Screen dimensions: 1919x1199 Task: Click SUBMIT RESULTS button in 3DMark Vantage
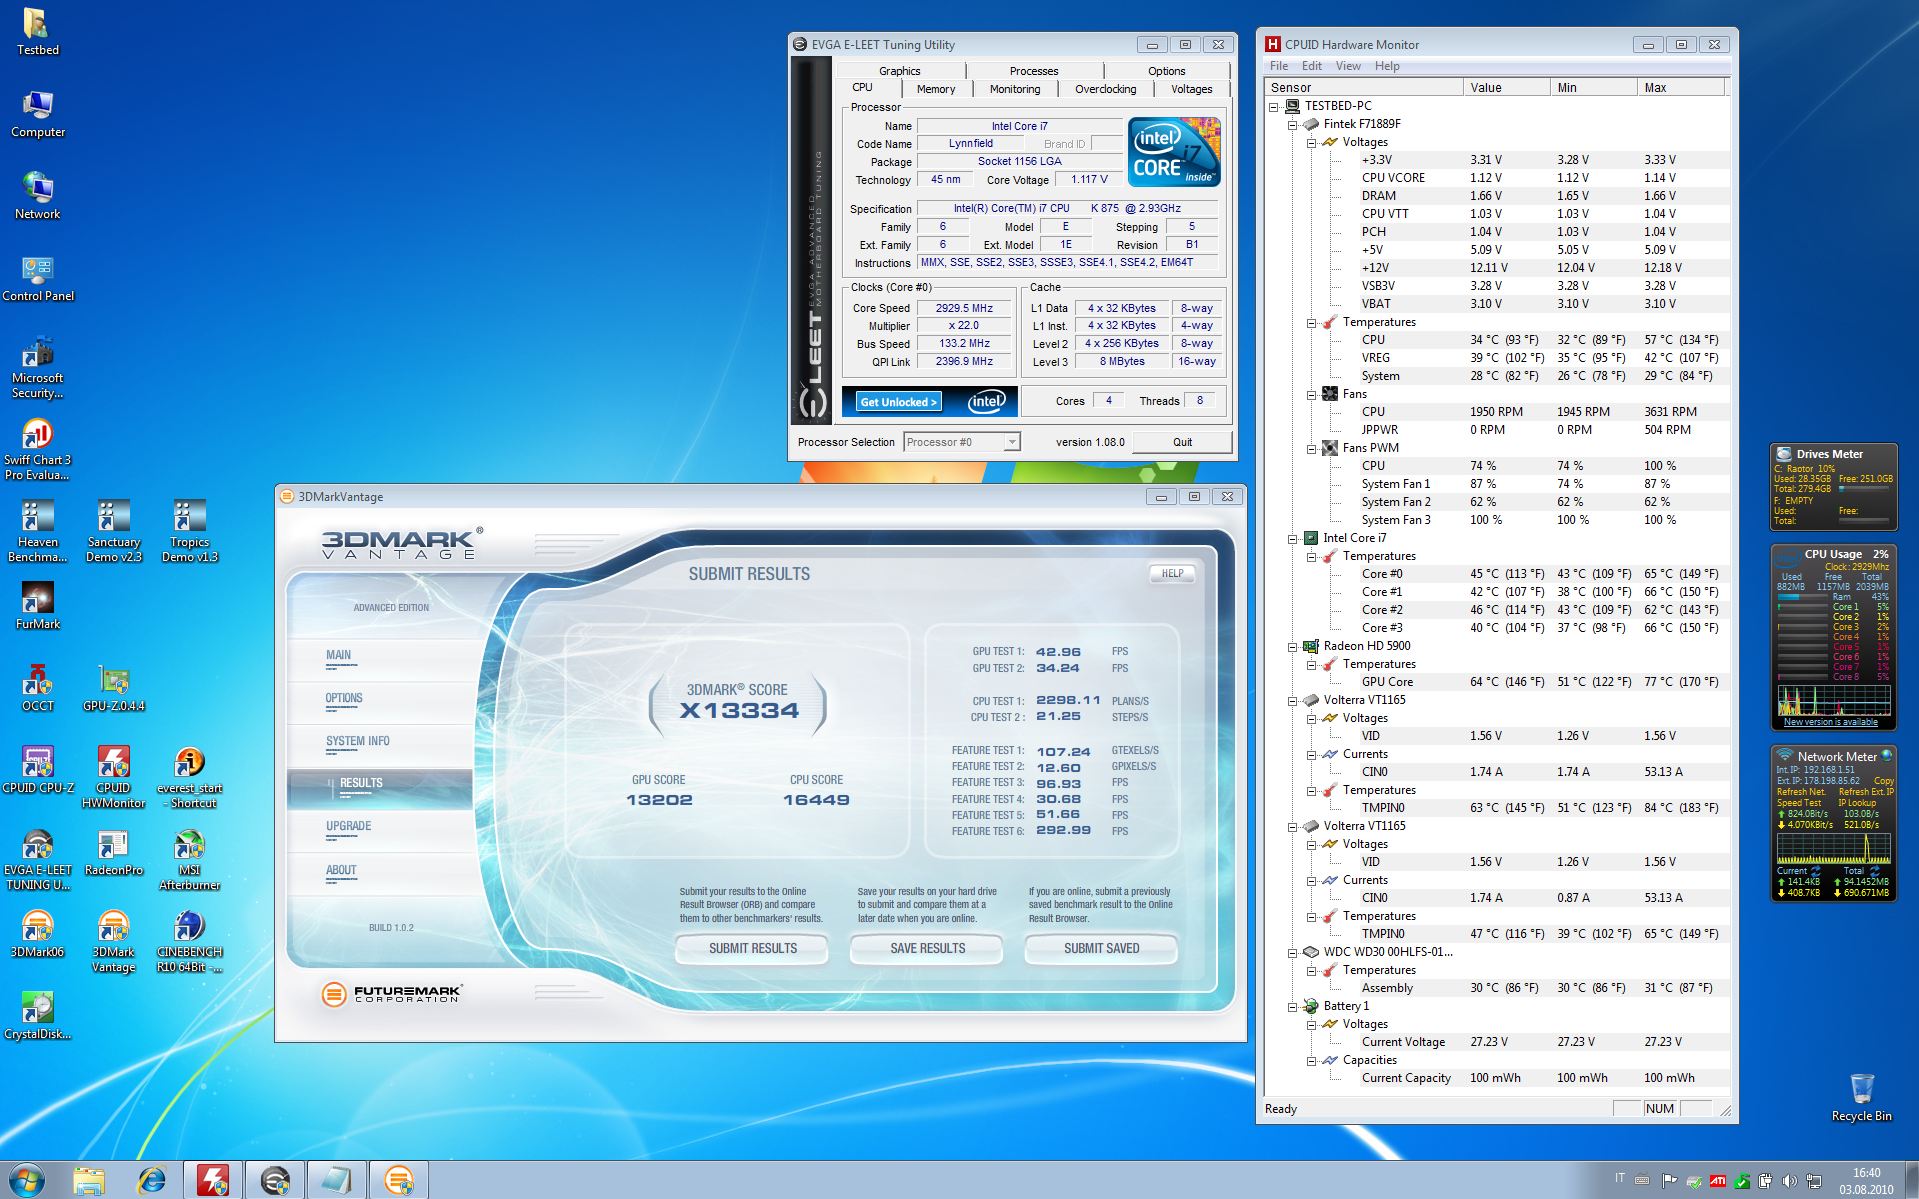[752, 948]
